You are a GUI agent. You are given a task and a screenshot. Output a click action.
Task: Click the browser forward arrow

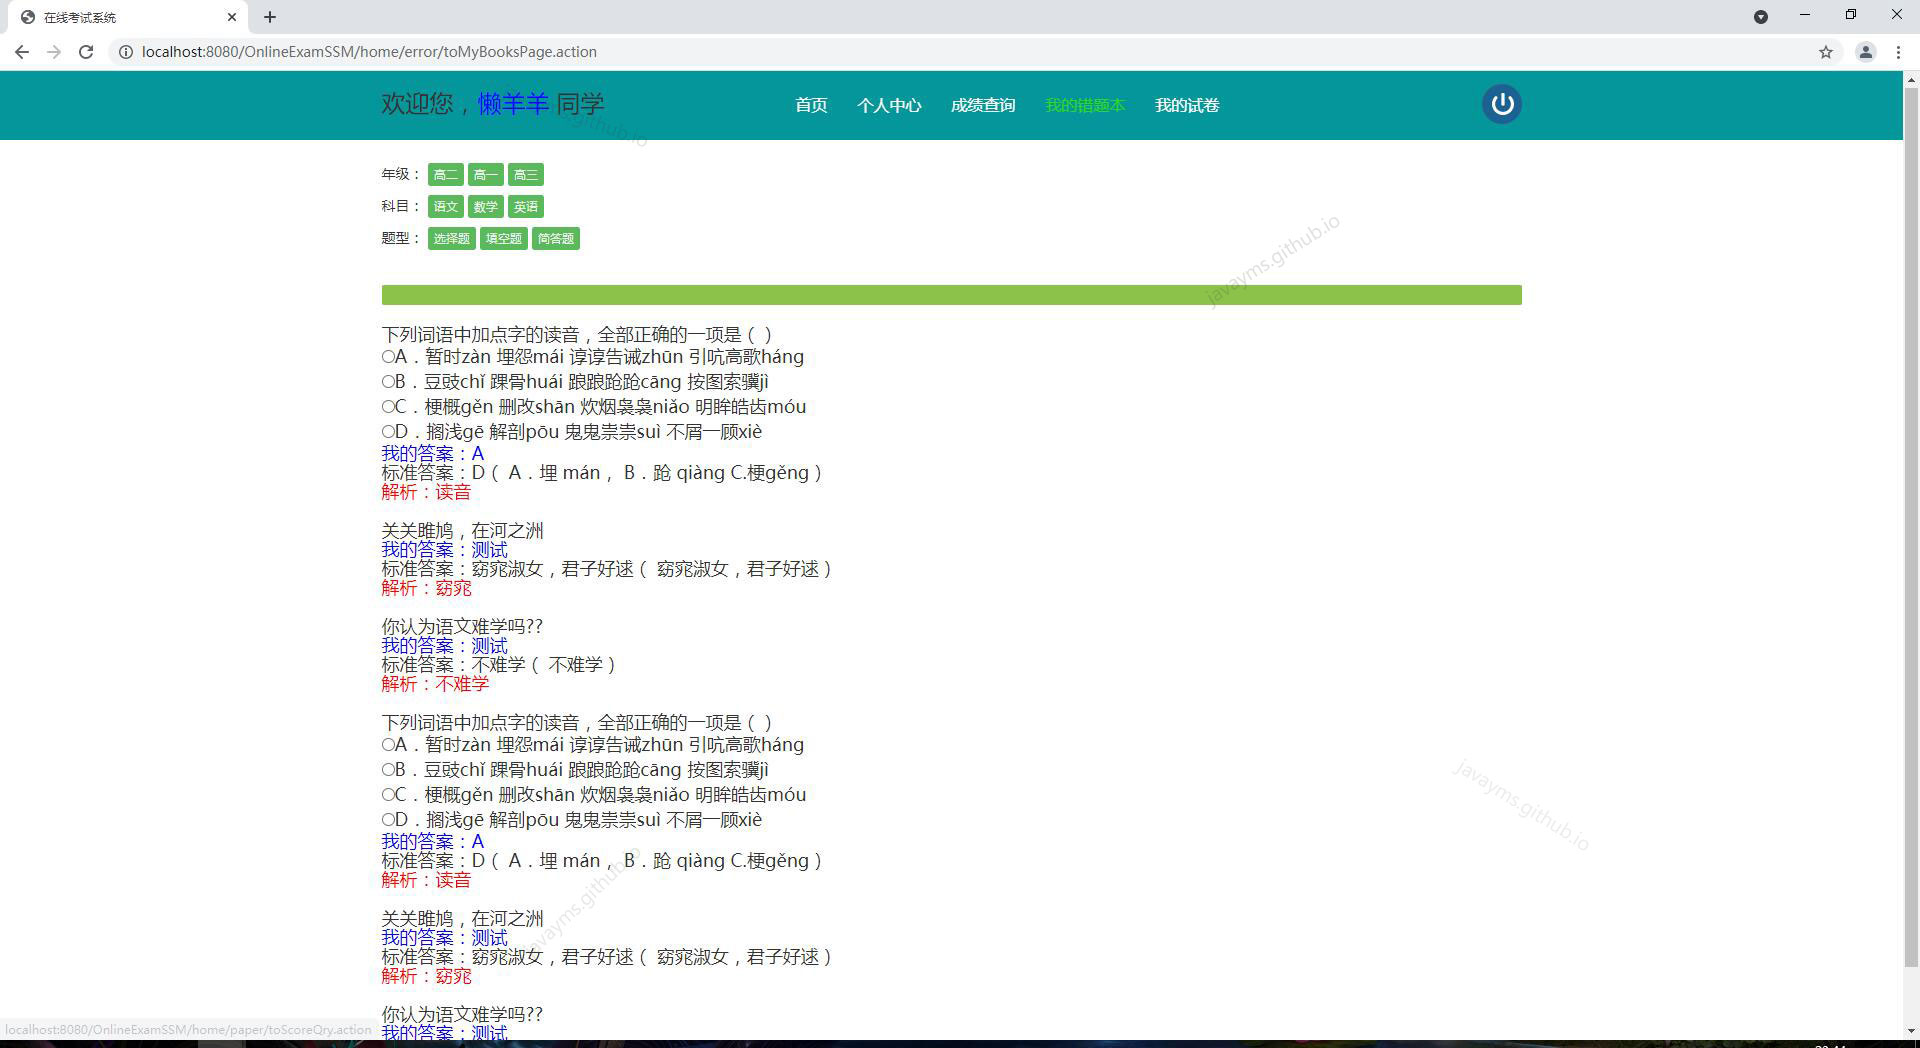tap(54, 52)
